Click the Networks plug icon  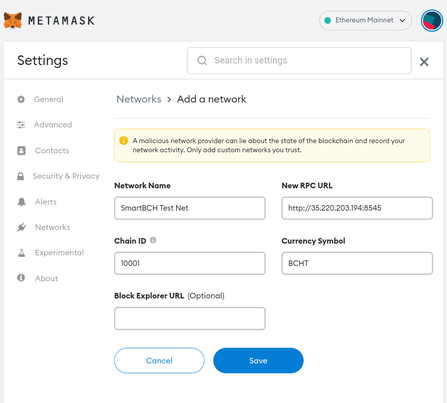pos(22,227)
